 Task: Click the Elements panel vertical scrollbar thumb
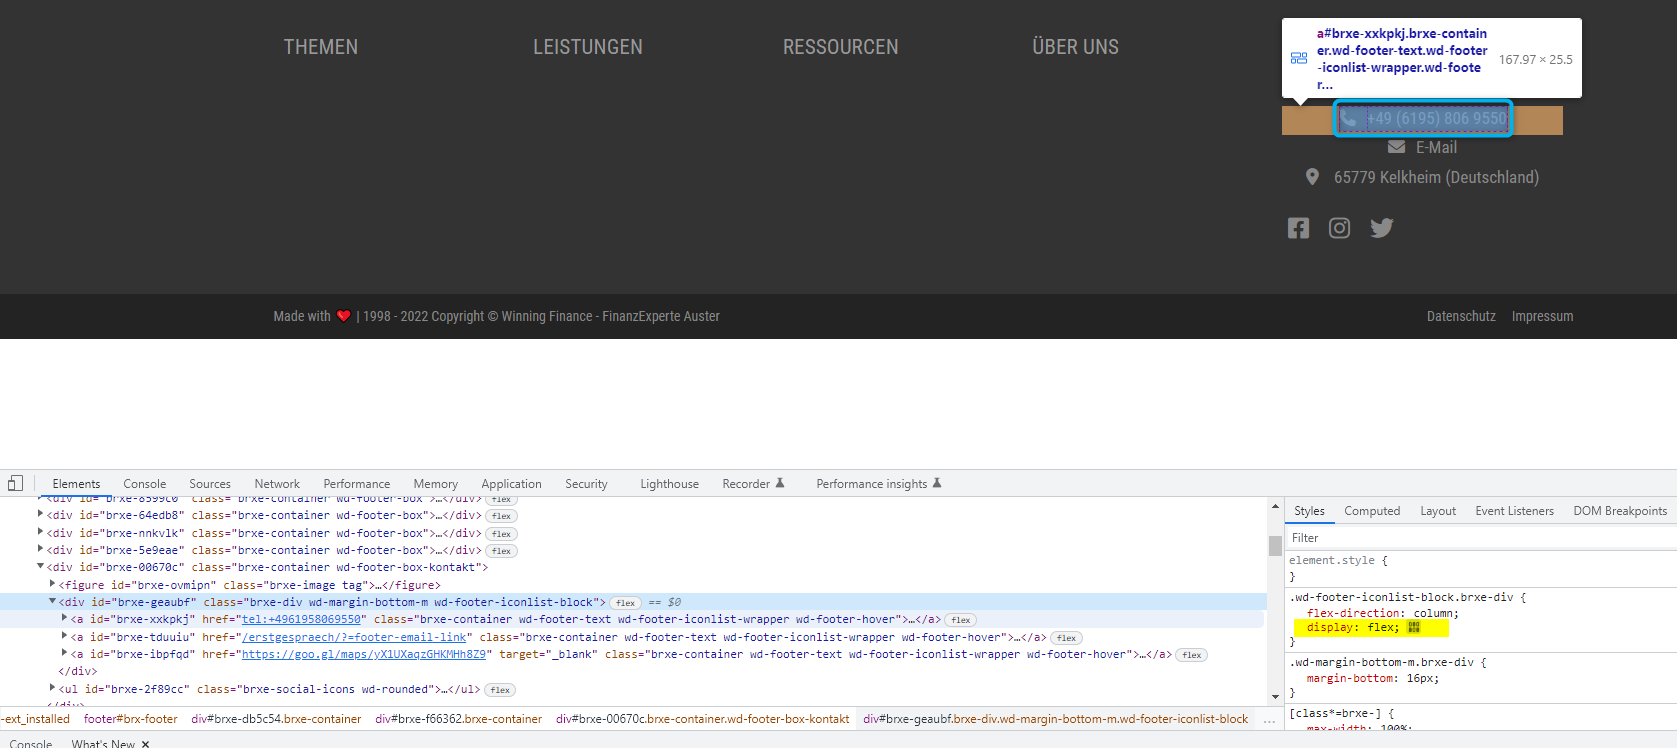[1275, 545]
